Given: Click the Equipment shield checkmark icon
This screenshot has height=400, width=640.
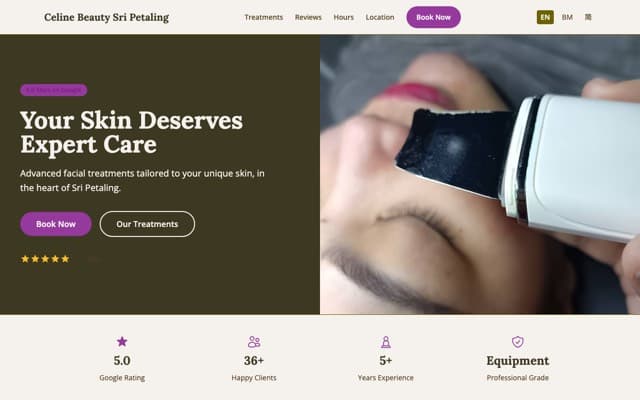Looking at the screenshot, I should (x=518, y=342).
